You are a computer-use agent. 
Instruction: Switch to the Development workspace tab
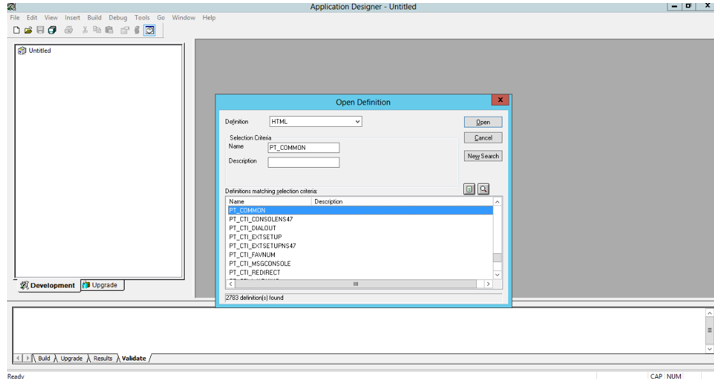pyautogui.click(x=48, y=285)
